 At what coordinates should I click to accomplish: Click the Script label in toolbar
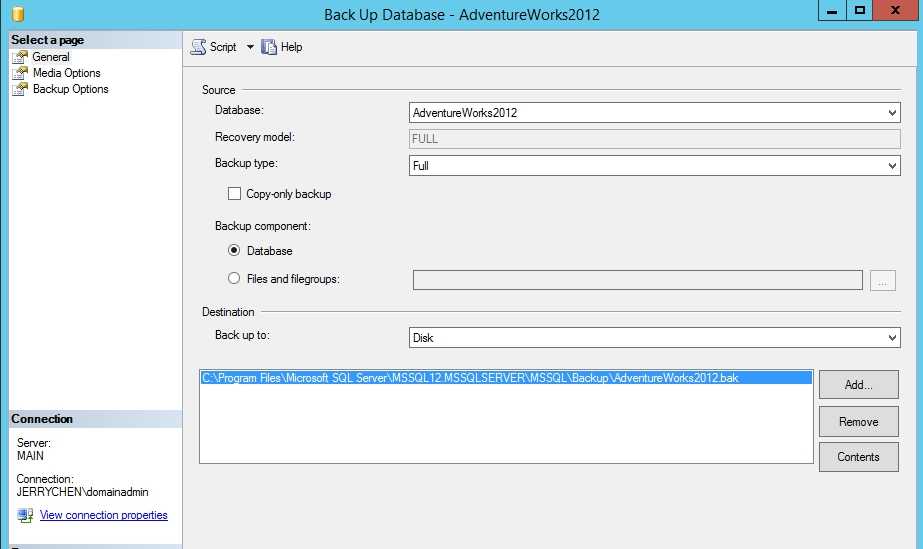(x=223, y=47)
